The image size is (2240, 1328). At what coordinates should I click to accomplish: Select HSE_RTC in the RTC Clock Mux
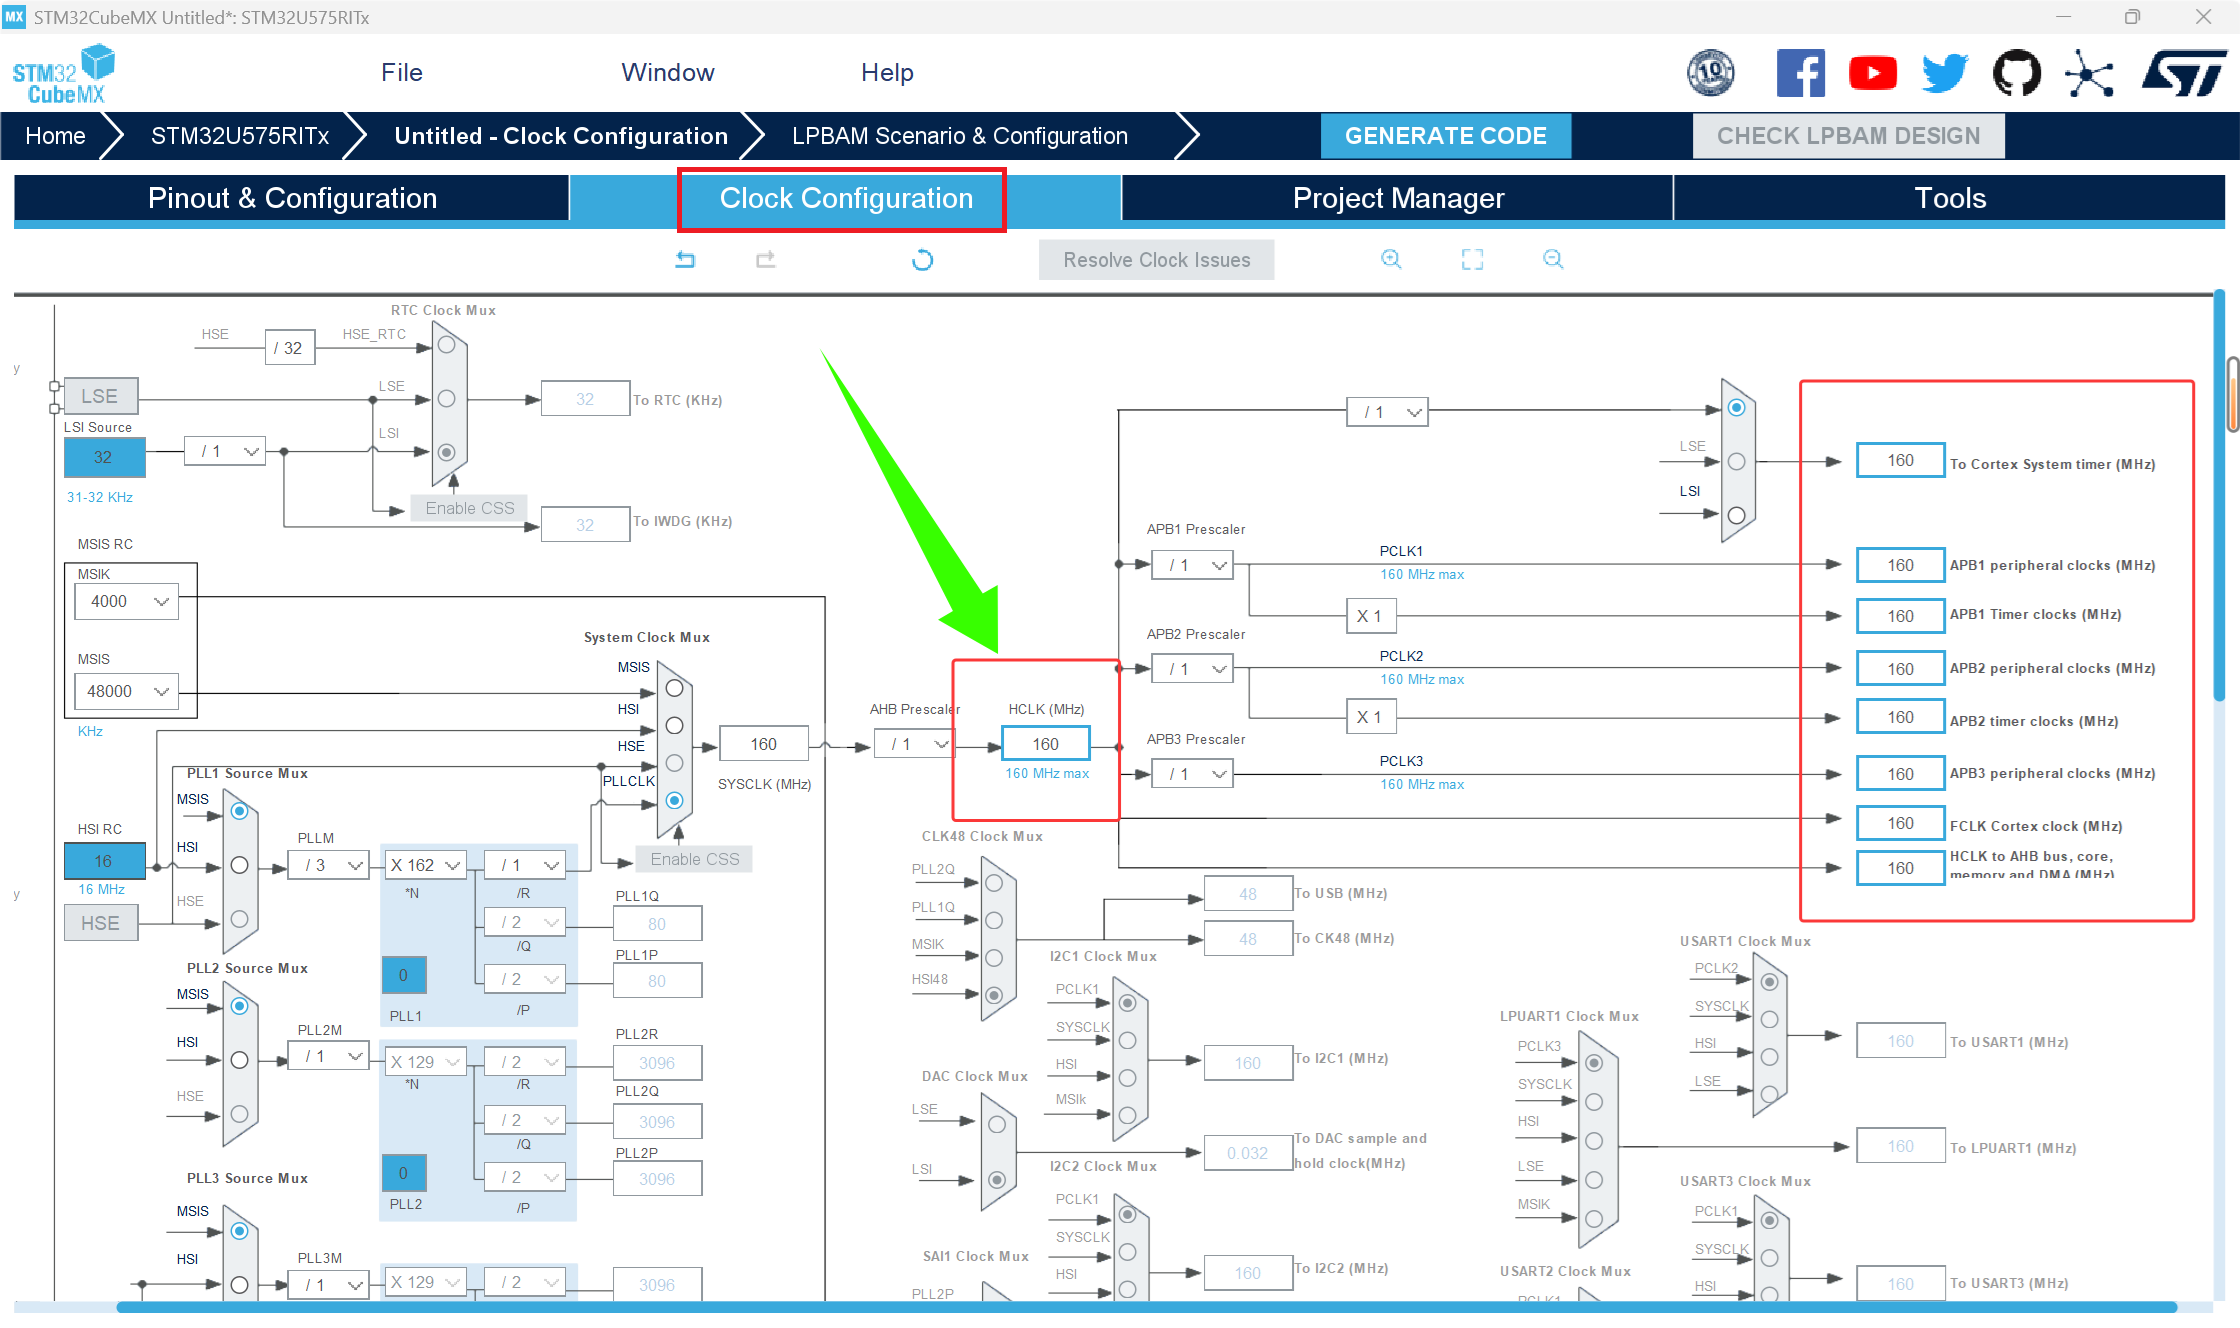[x=447, y=345]
